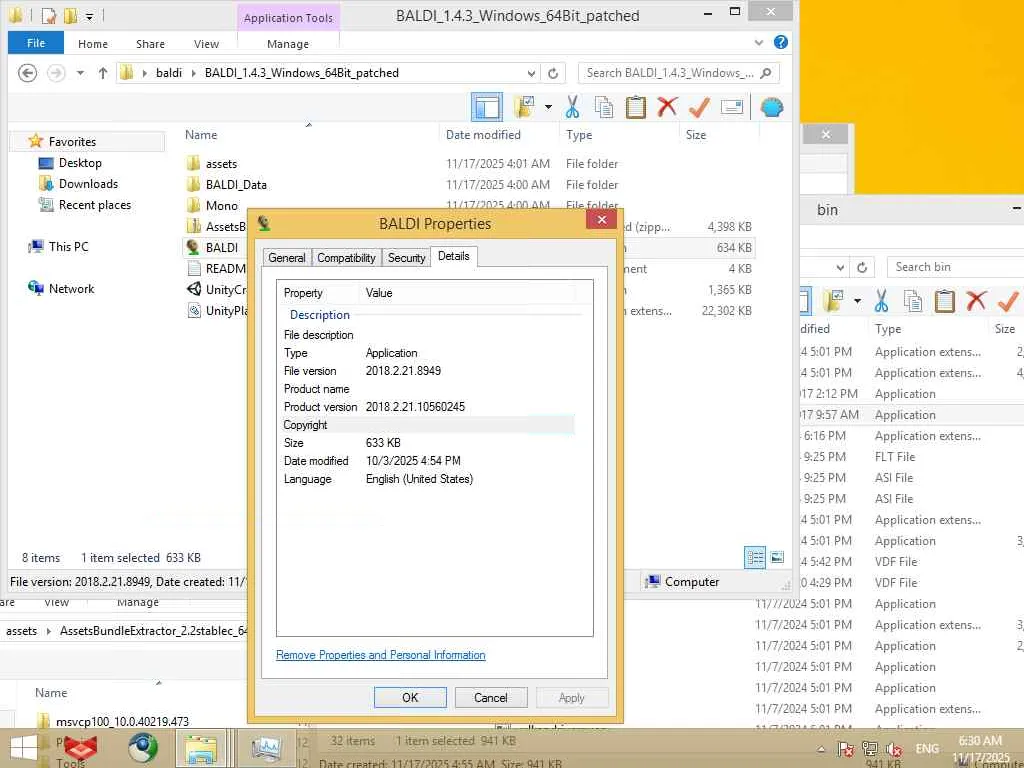Open Windows Start button

(22, 748)
